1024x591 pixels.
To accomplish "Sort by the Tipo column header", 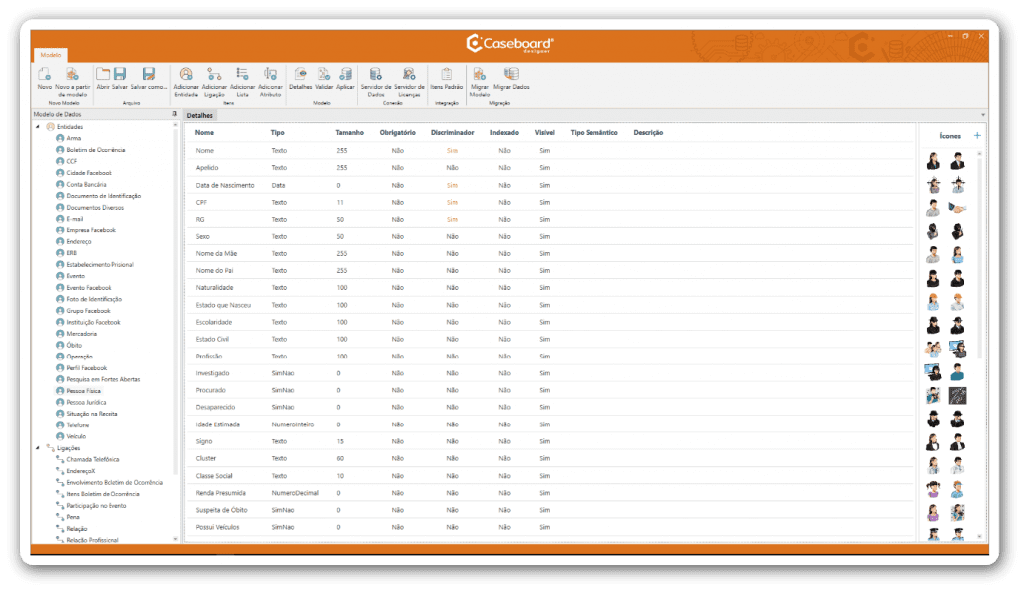I will pos(278,133).
